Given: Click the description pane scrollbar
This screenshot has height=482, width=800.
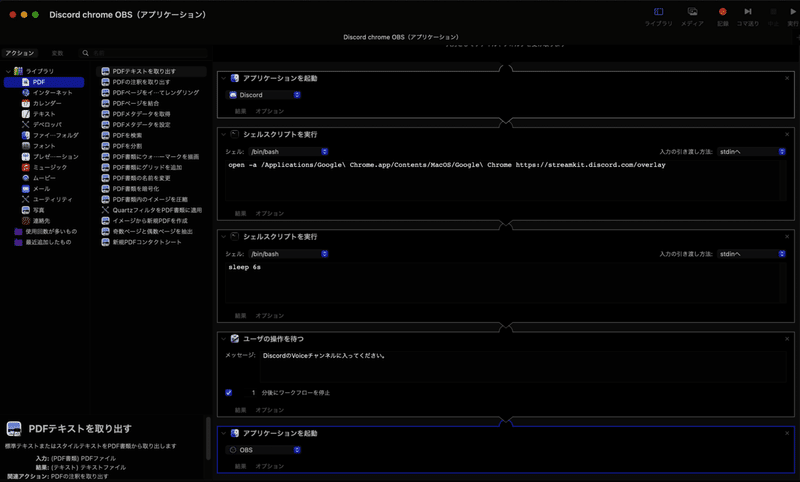Looking at the screenshot, I should tap(208, 439).
